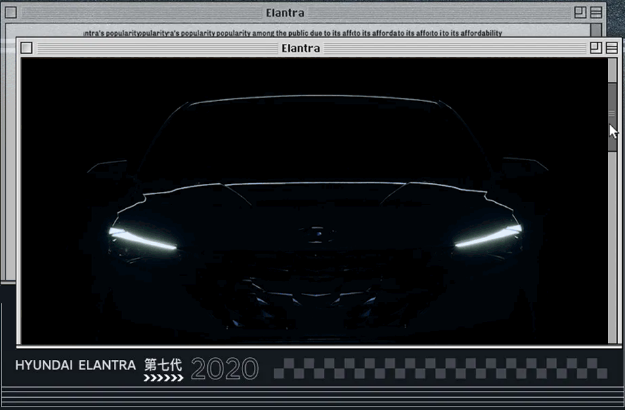Select the front window's Elantra title bar

301,48
